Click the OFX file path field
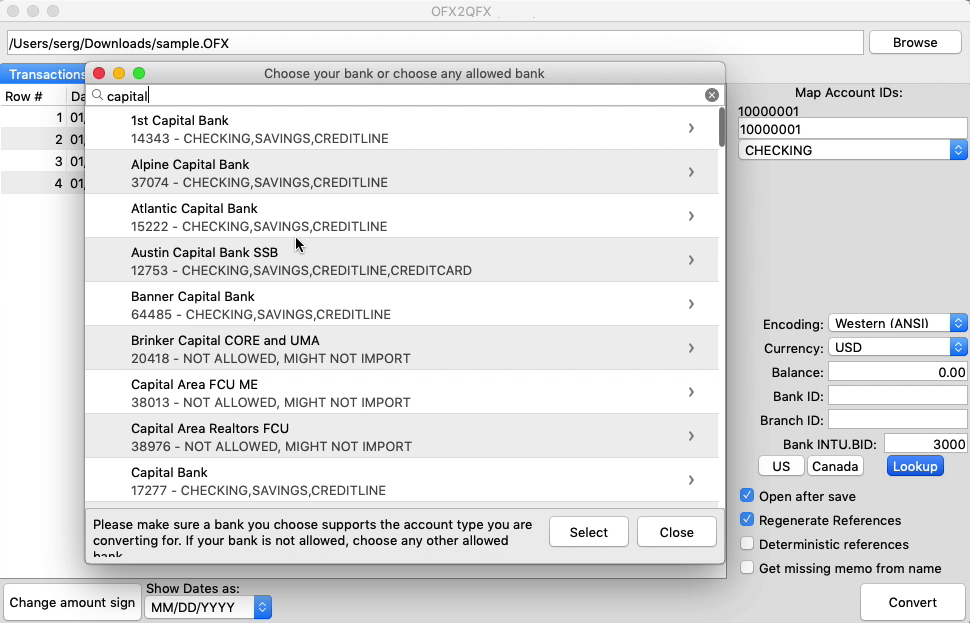The image size is (970, 623). (435, 43)
